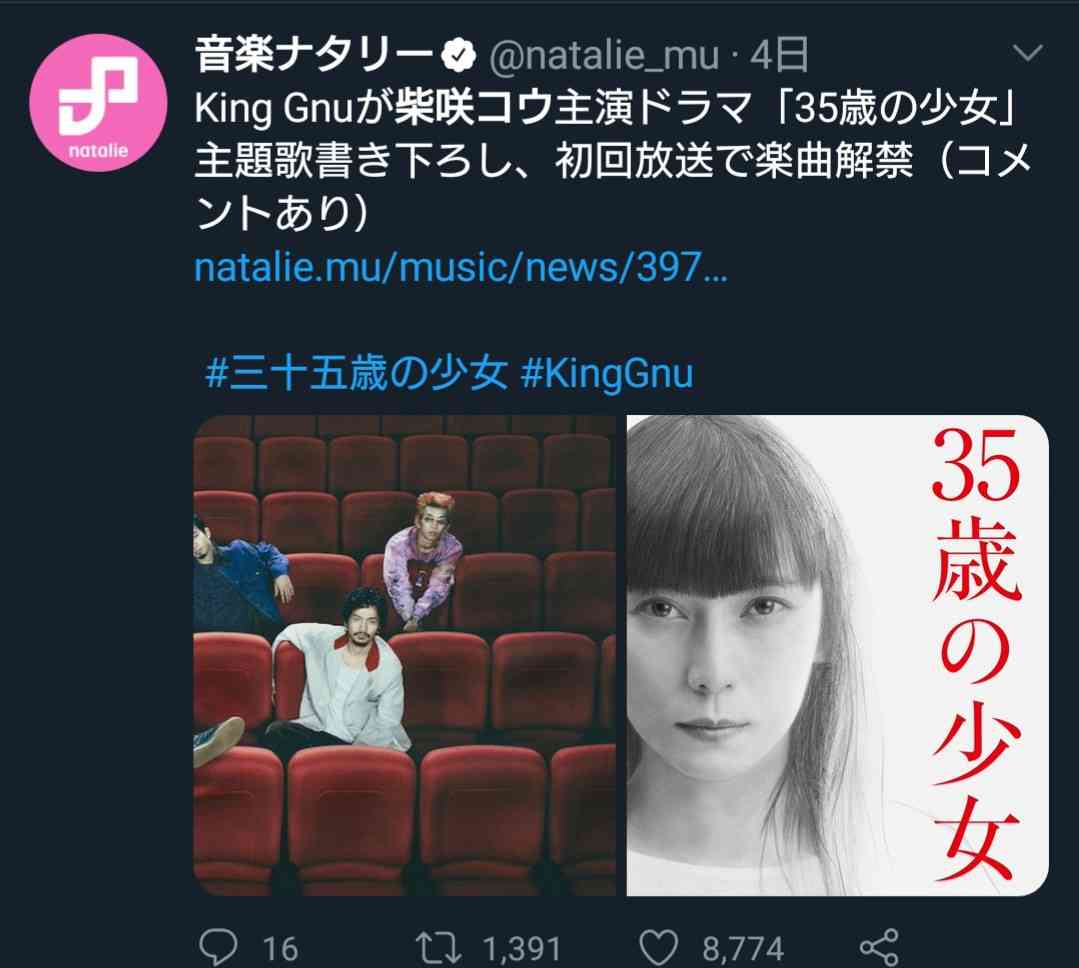Image resolution: width=1079 pixels, height=968 pixels.
Task: Retweet this post using retweet icon
Action: click(438, 947)
